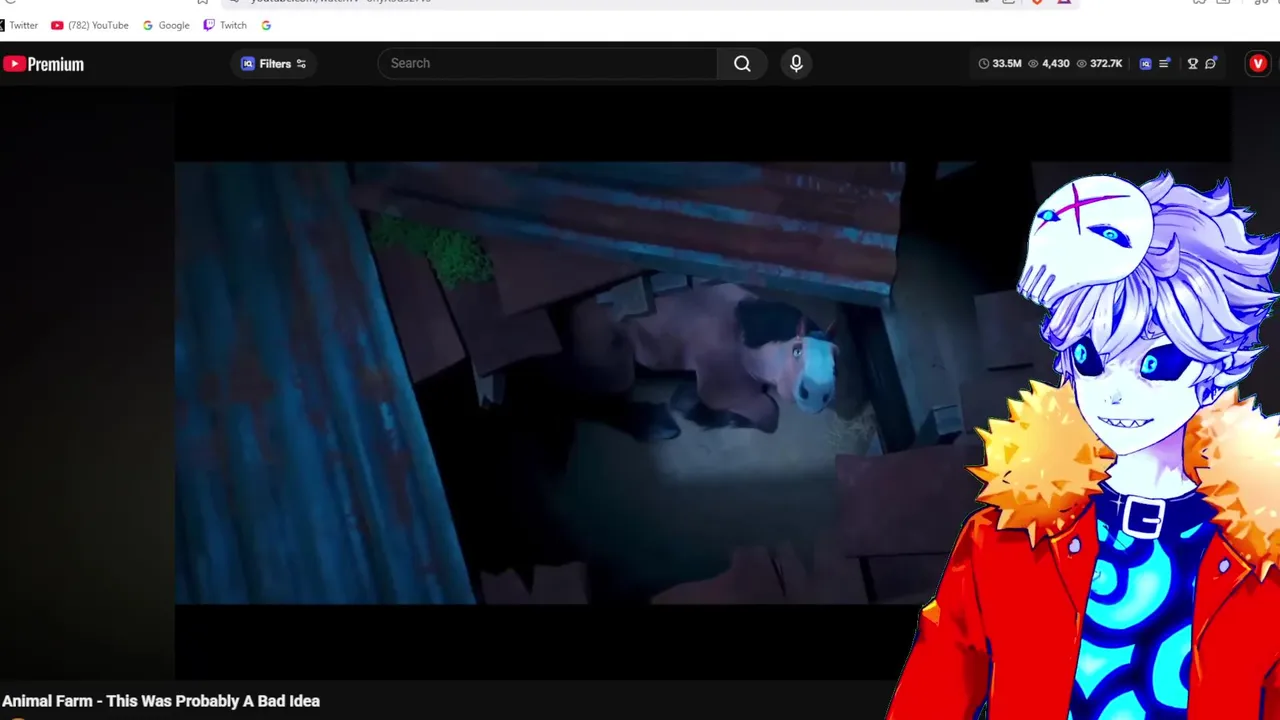Start voice search with microphone icon
This screenshot has height=720, width=1280.
(796, 63)
